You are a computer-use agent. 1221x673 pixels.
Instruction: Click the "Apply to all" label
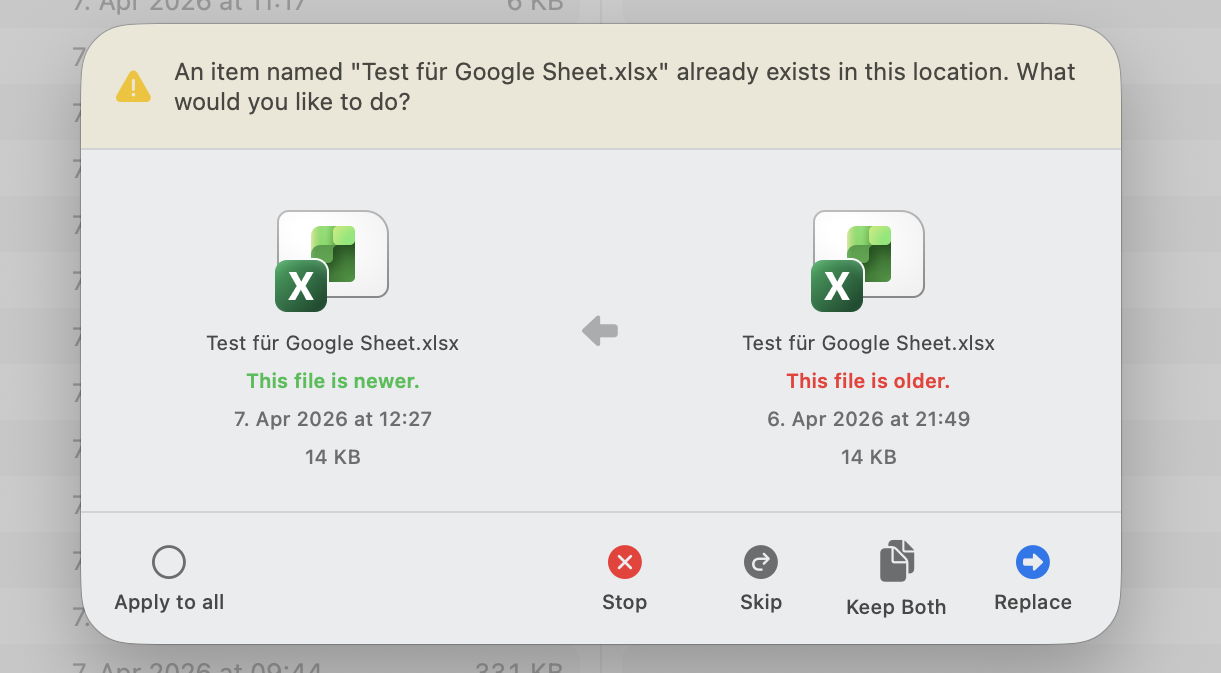tap(169, 602)
